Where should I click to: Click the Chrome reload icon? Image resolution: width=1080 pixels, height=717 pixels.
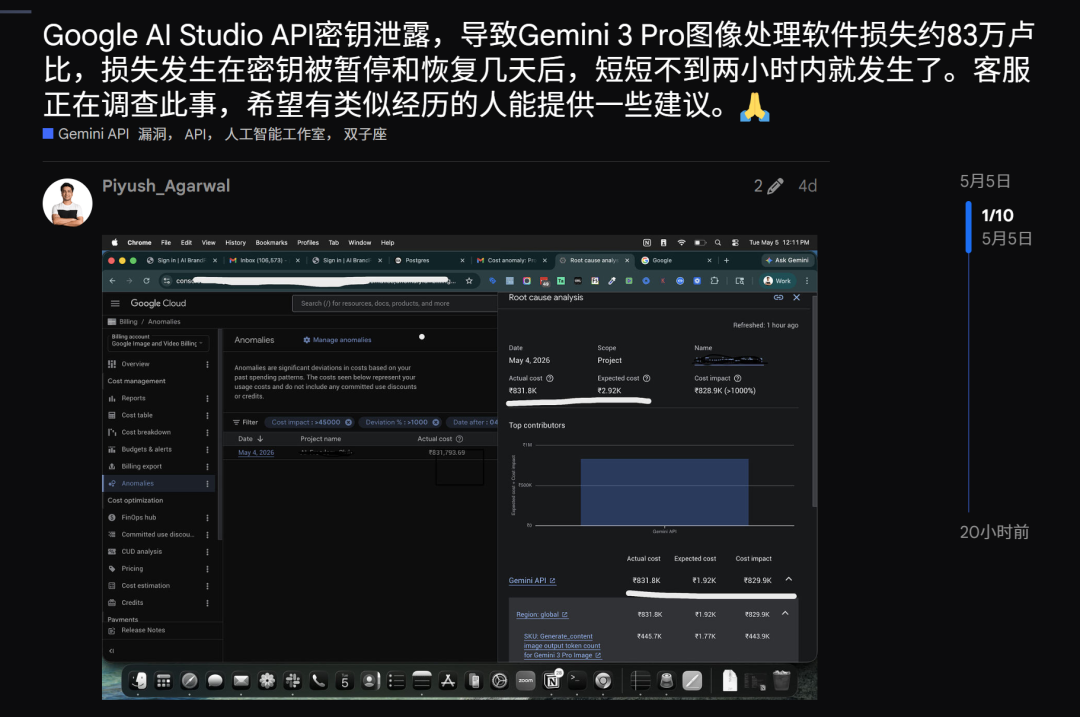pos(146,280)
